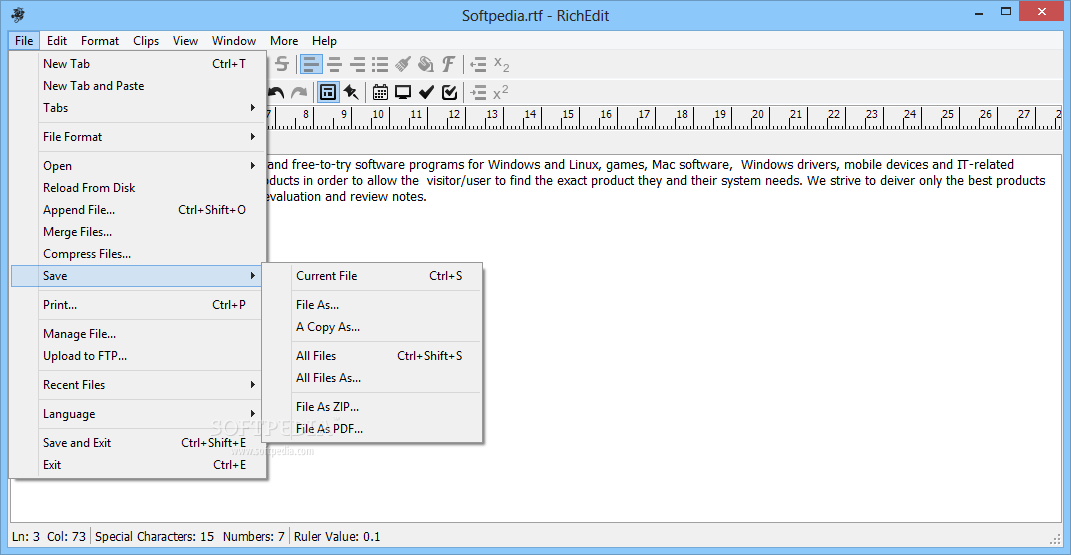Open the Clips menu
Screen dimensions: 1071x555
pos(146,41)
